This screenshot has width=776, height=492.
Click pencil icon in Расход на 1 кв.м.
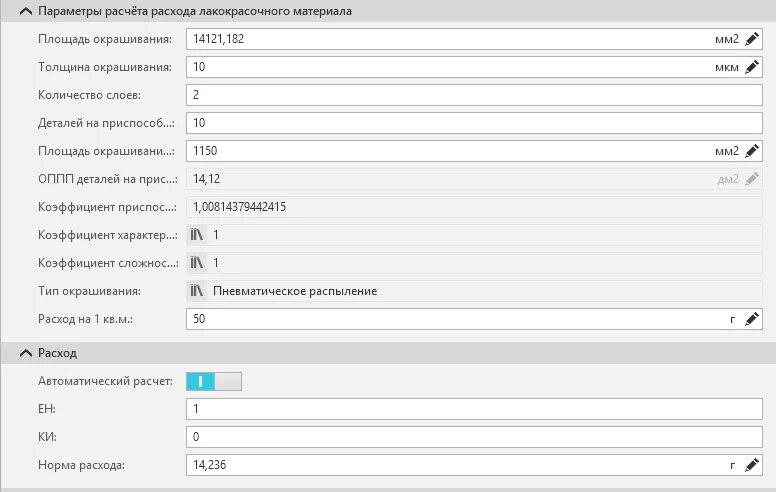[x=751, y=319]
